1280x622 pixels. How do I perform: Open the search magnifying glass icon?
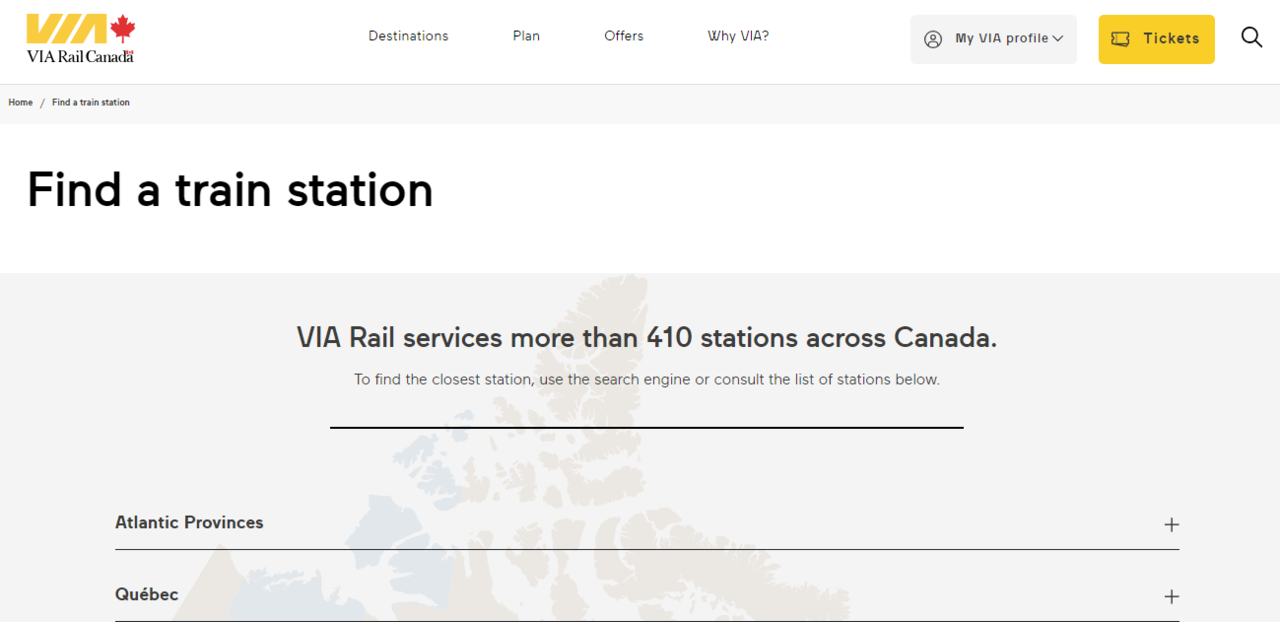(x=1251, y=38)
